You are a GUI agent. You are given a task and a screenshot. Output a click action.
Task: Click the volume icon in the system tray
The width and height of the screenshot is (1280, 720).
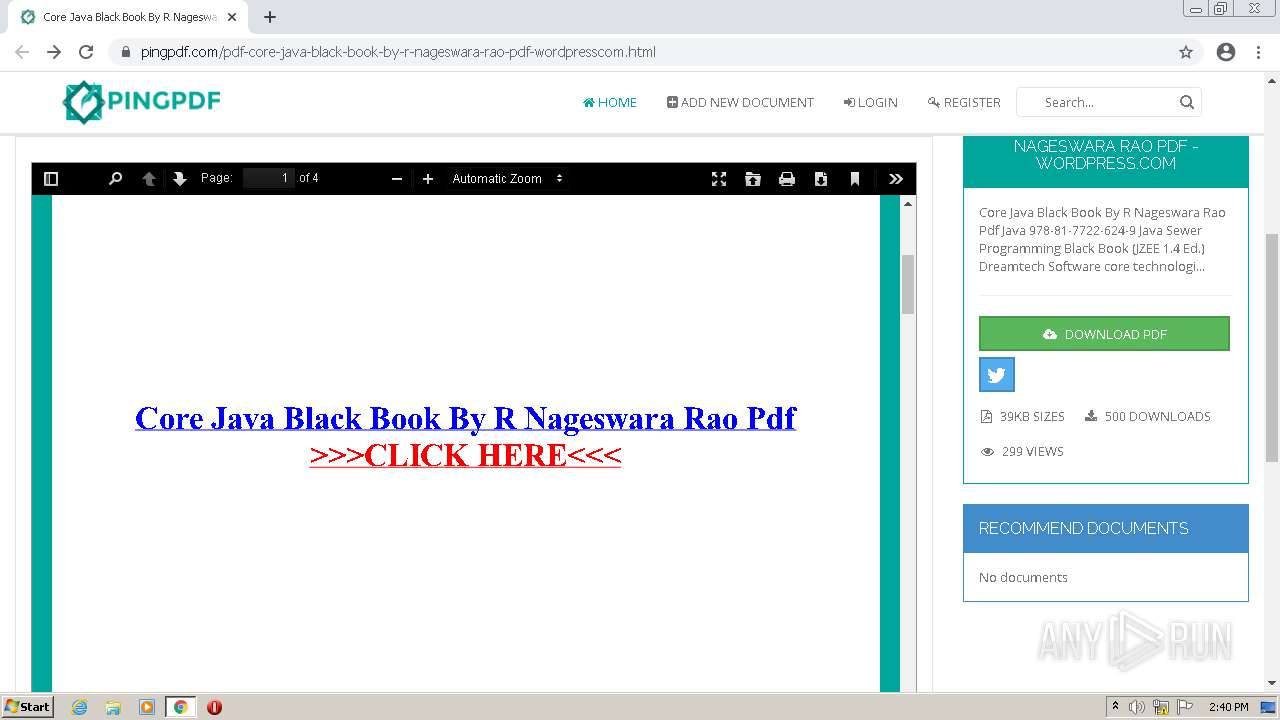tap(1137, 707)
